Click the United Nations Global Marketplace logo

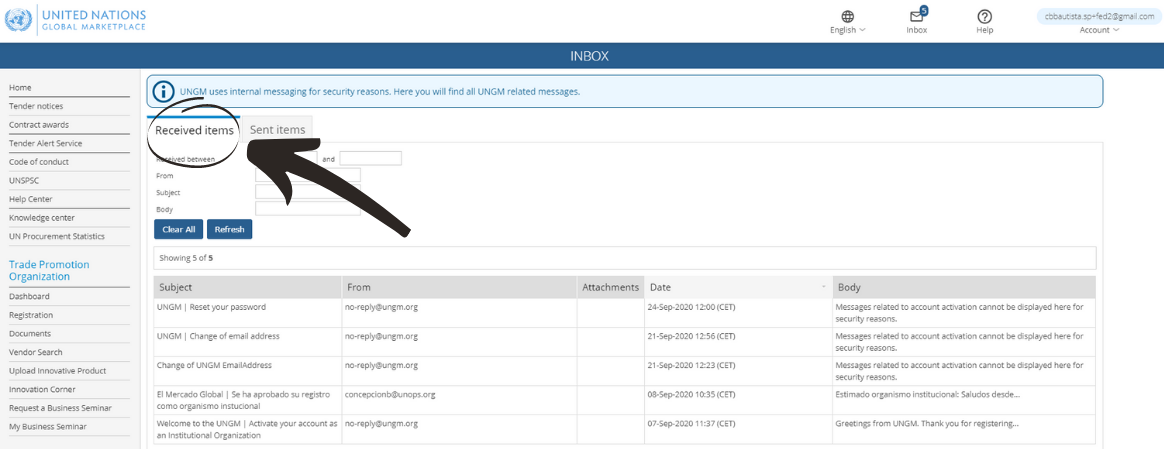point(75,19)
